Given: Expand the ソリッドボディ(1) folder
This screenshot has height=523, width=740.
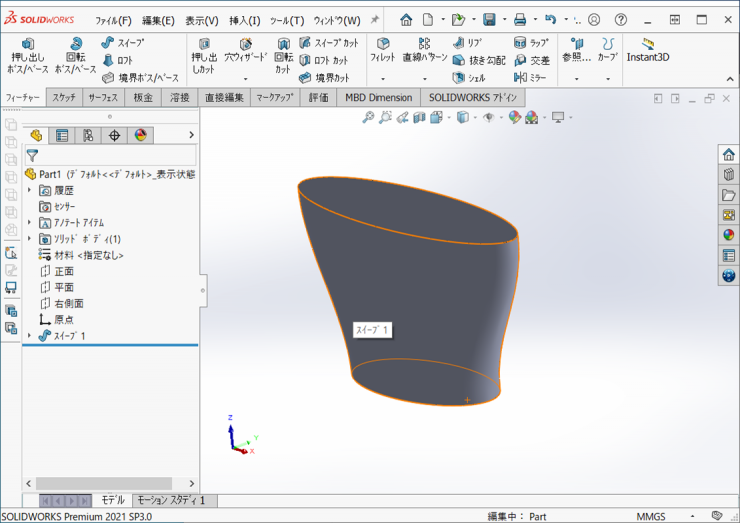Looking at the screenshot, I should pos(29,239).
